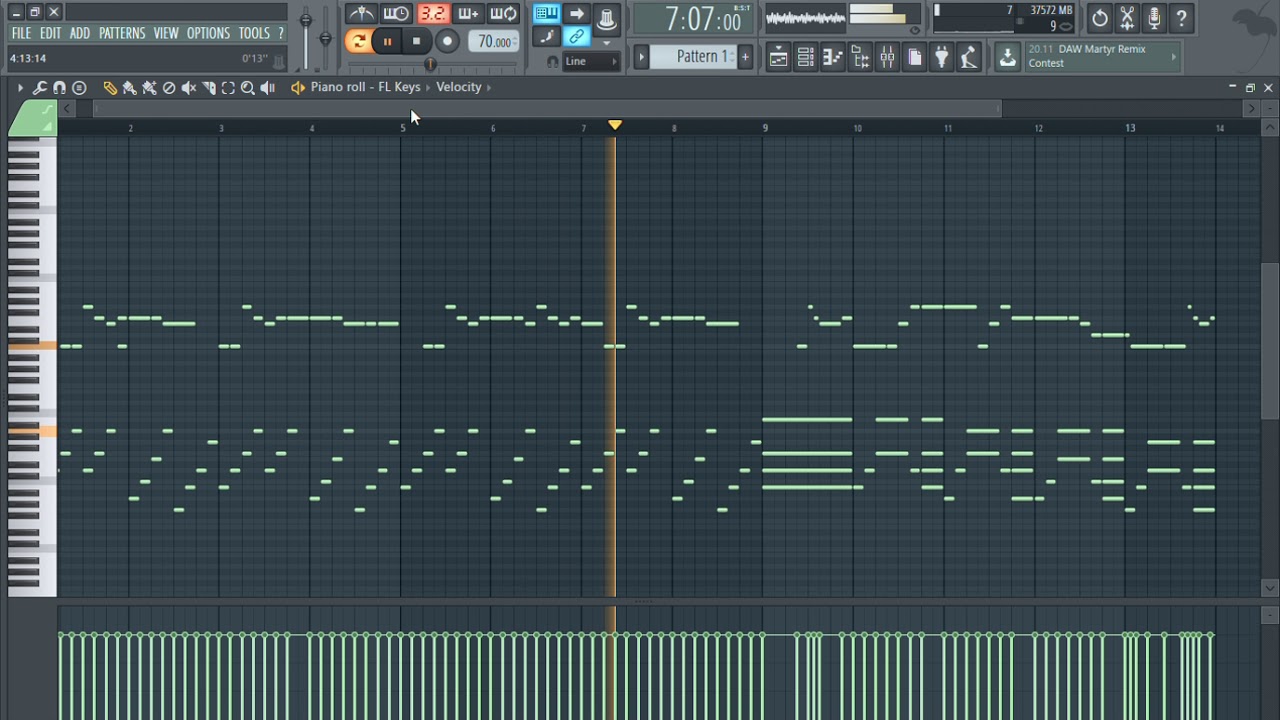Click the speaker icon before Piano roll title
The image size is (1280, 720).
pyautogui.click(x=297, y=88)
